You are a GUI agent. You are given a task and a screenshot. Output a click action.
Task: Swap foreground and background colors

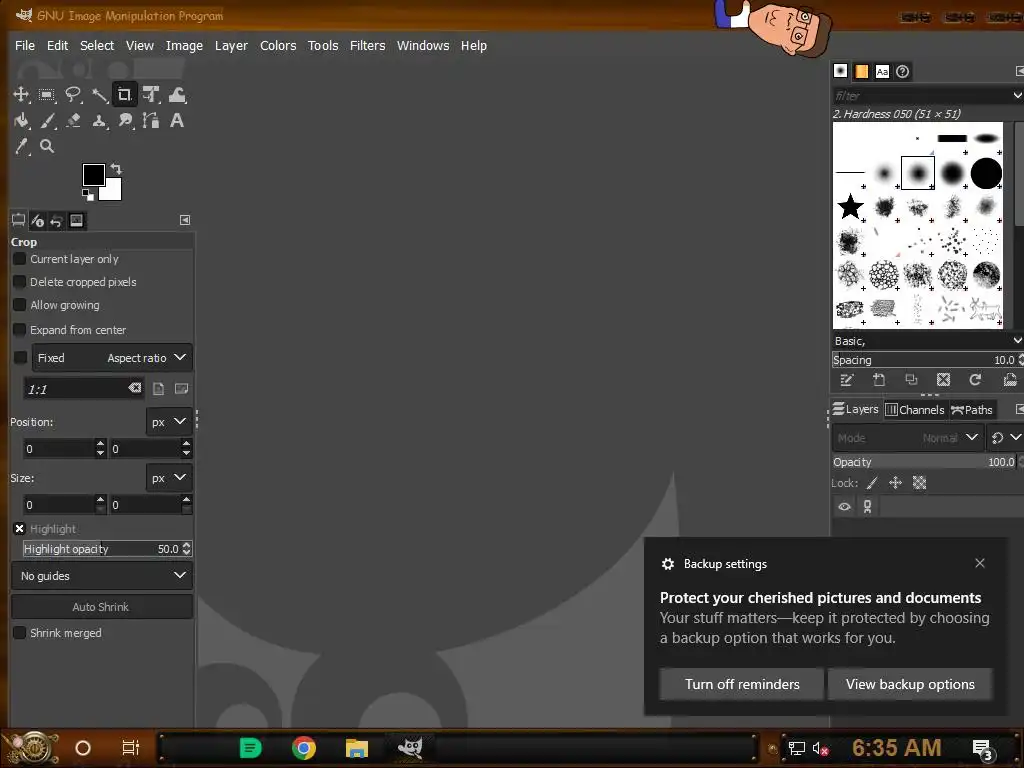[x=116, y=168]
